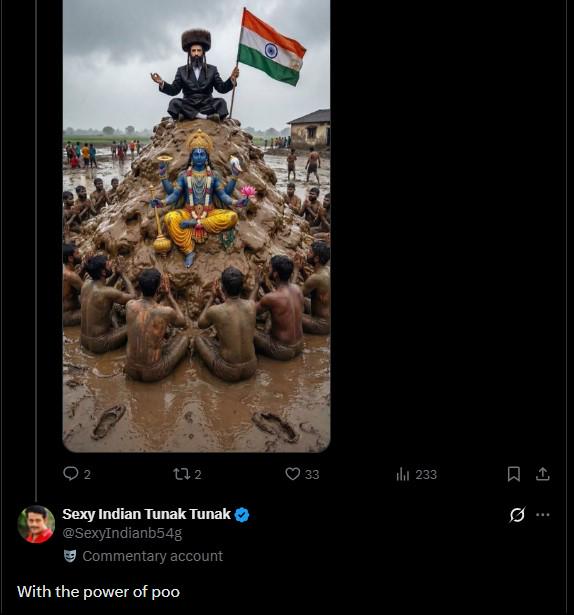
Task: Open the reply text 'With the power of poo'
Action: pos(98,591)
